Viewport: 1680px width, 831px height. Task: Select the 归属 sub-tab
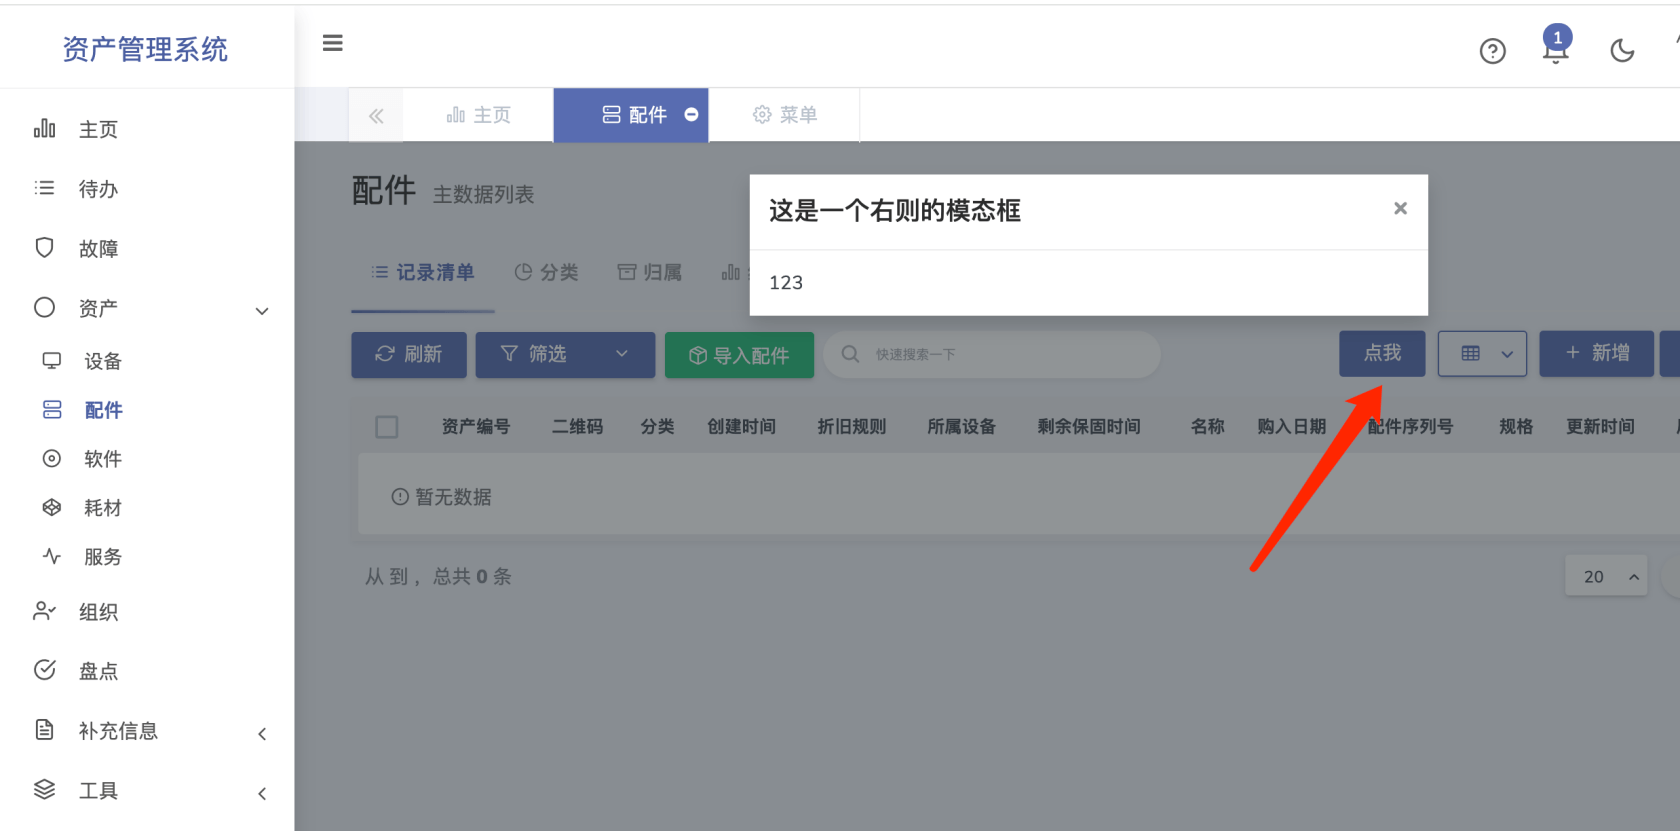[x=649, y=272]
